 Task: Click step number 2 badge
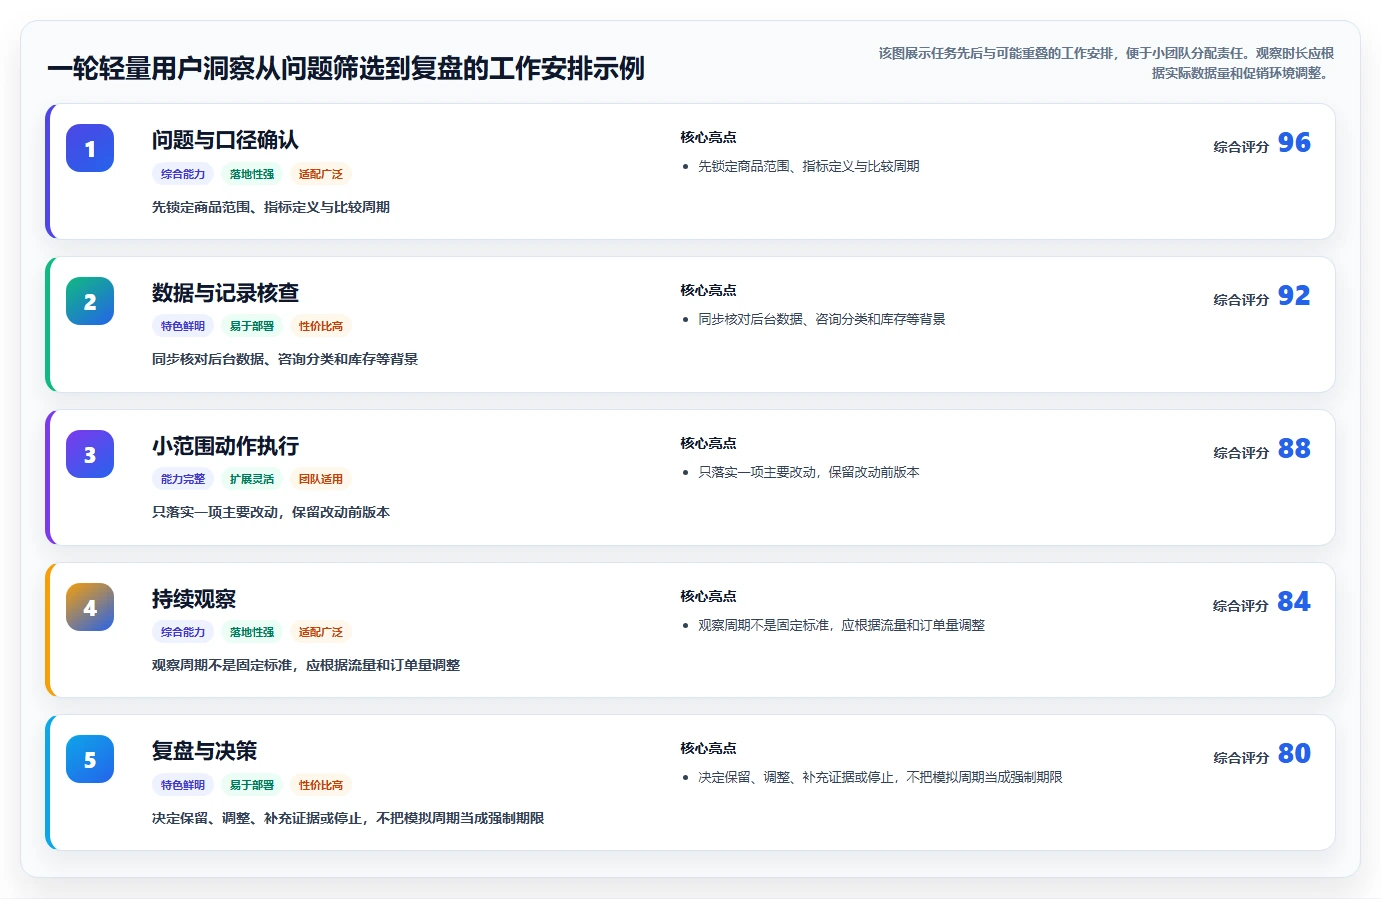tap(90, 301)
